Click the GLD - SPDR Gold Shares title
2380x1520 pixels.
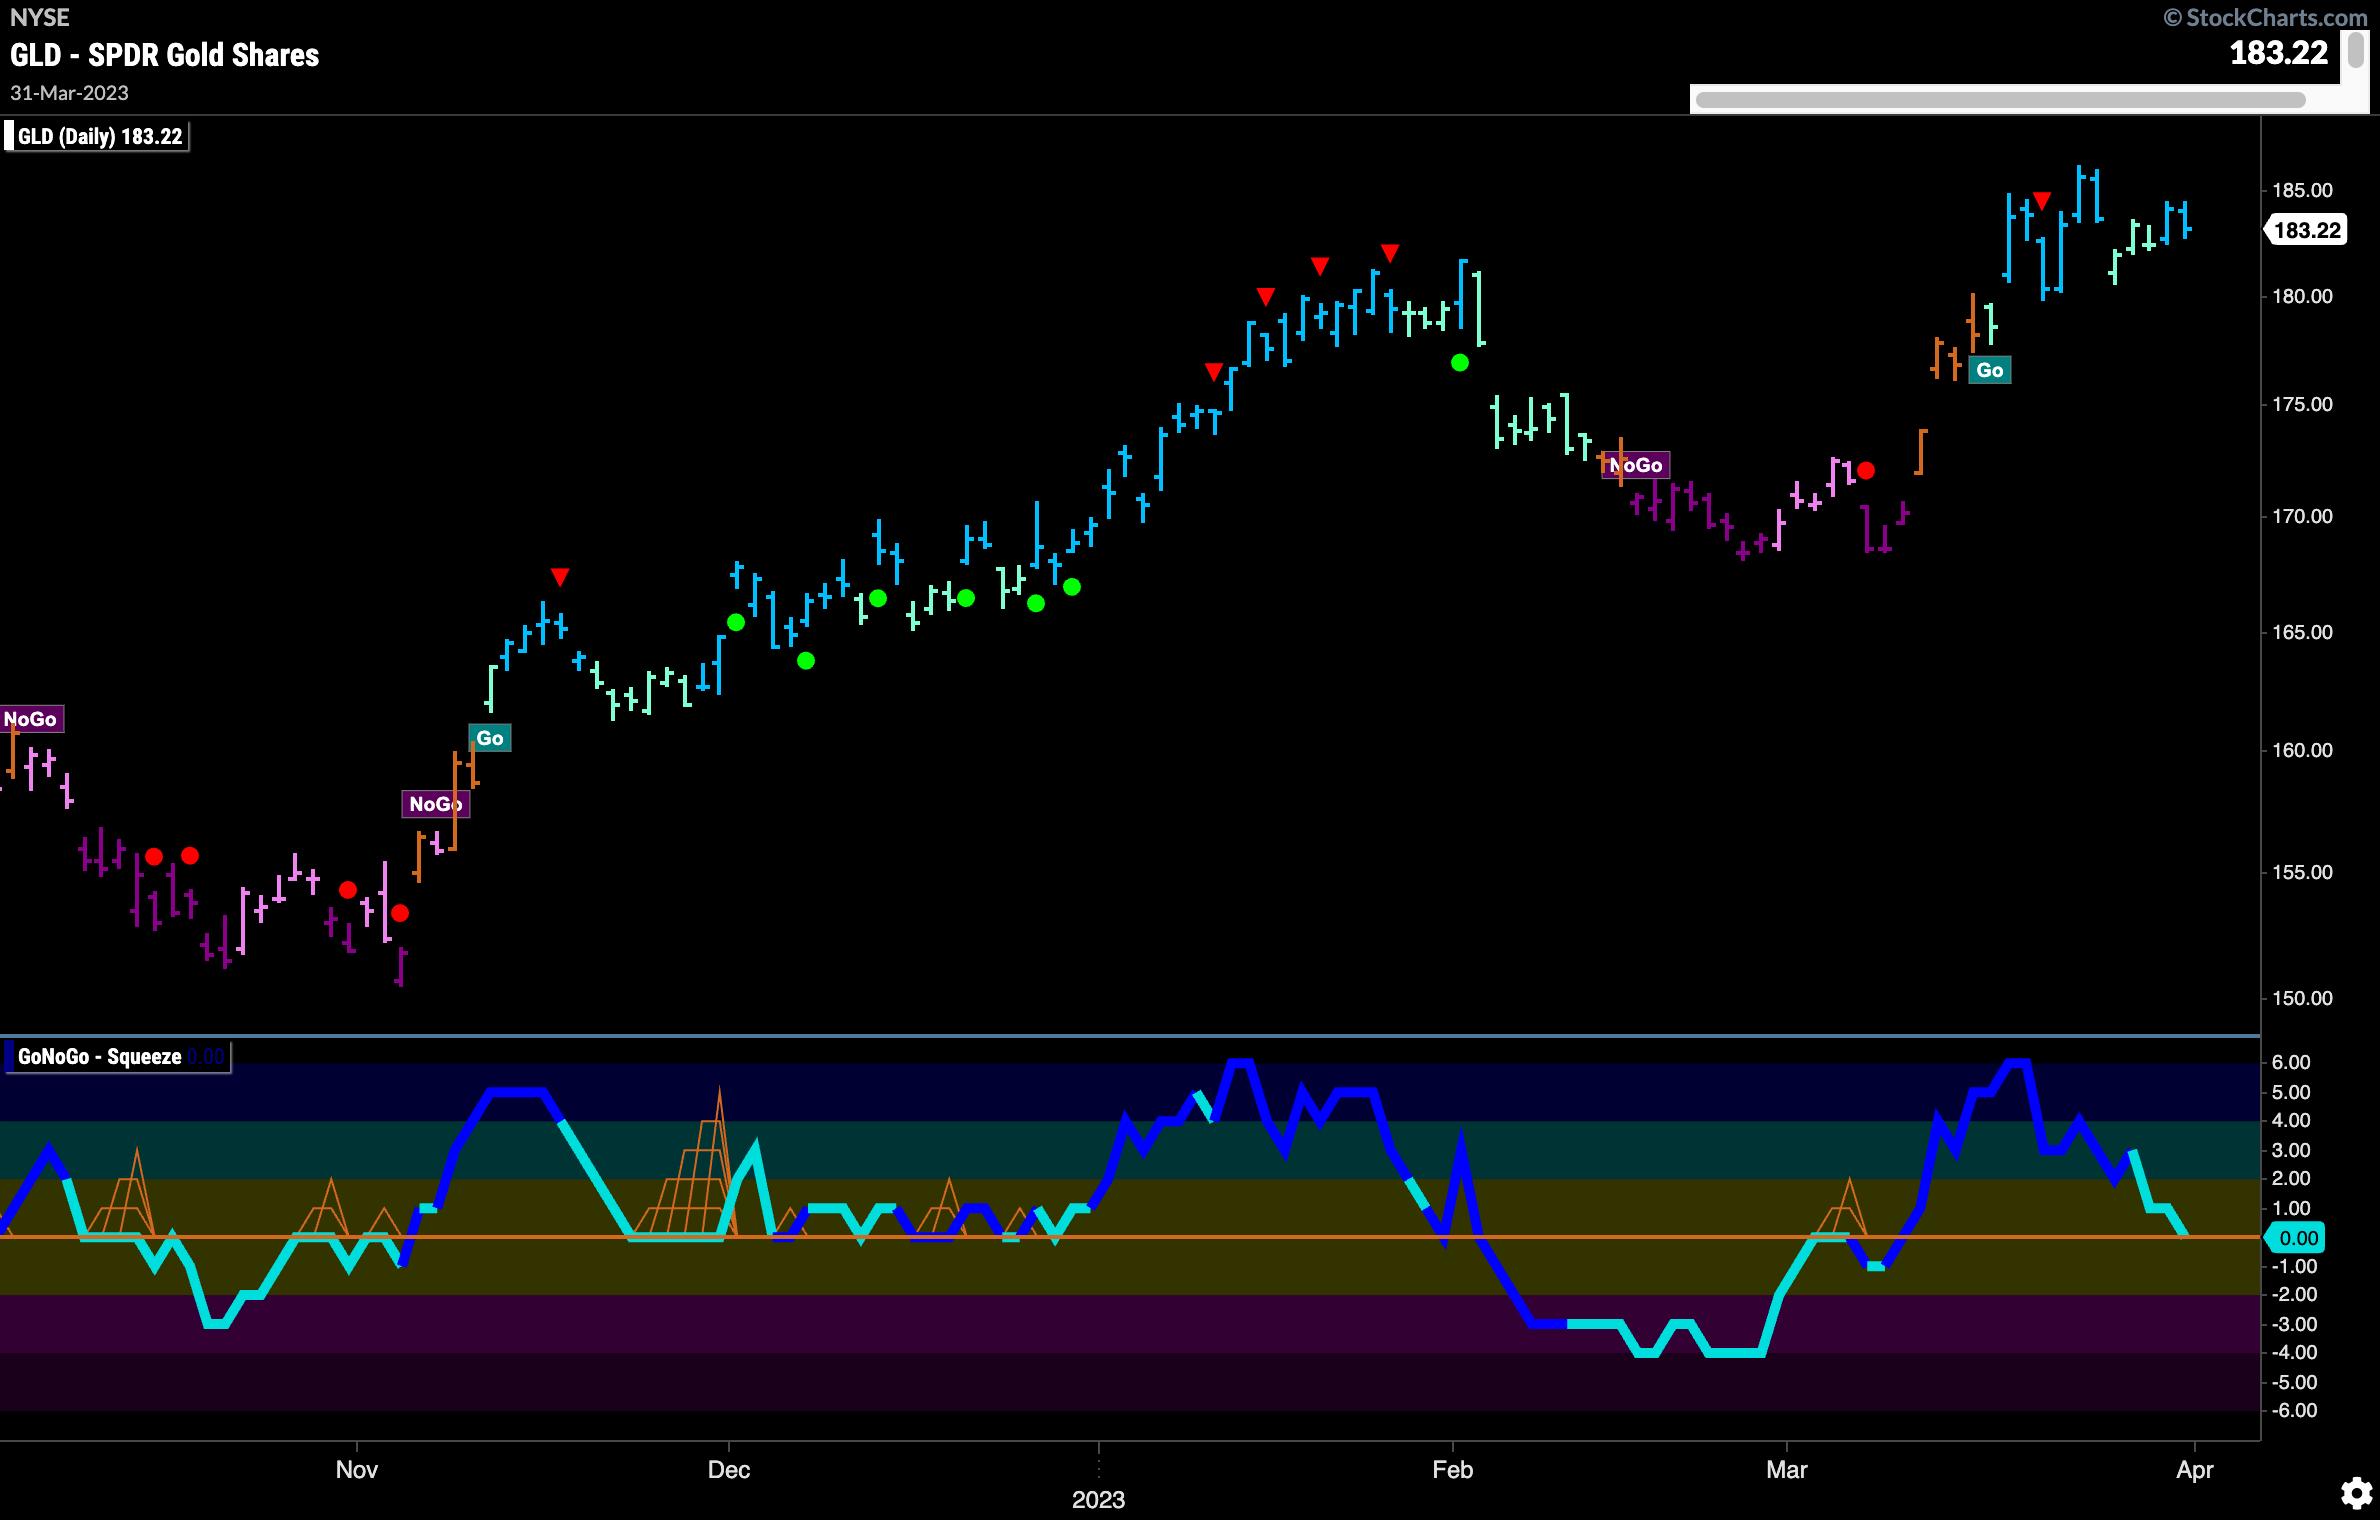point(165,55)
